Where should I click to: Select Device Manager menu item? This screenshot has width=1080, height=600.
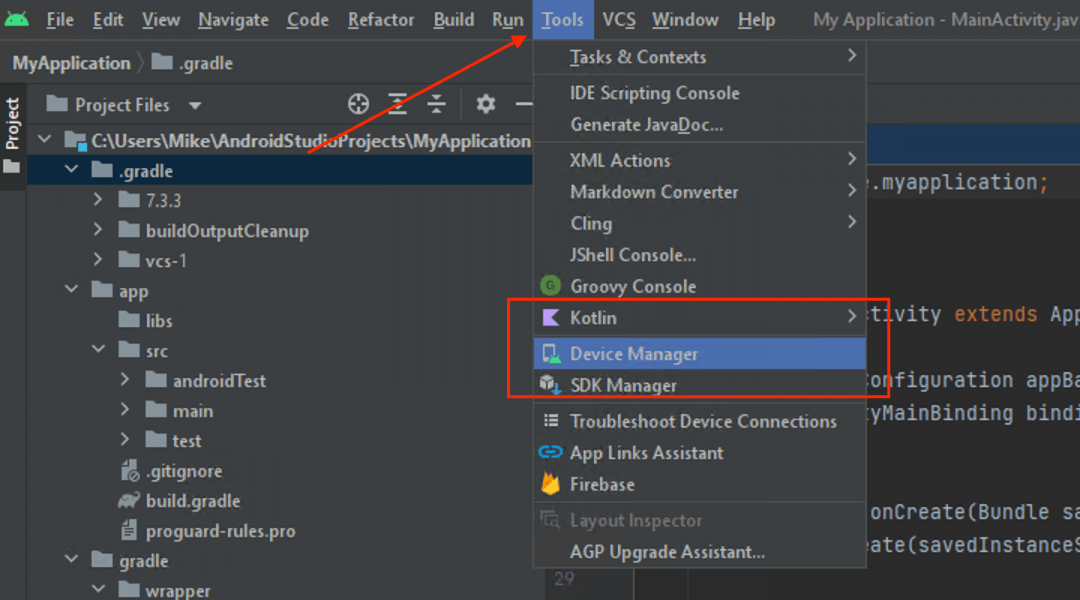click(634, 354)
